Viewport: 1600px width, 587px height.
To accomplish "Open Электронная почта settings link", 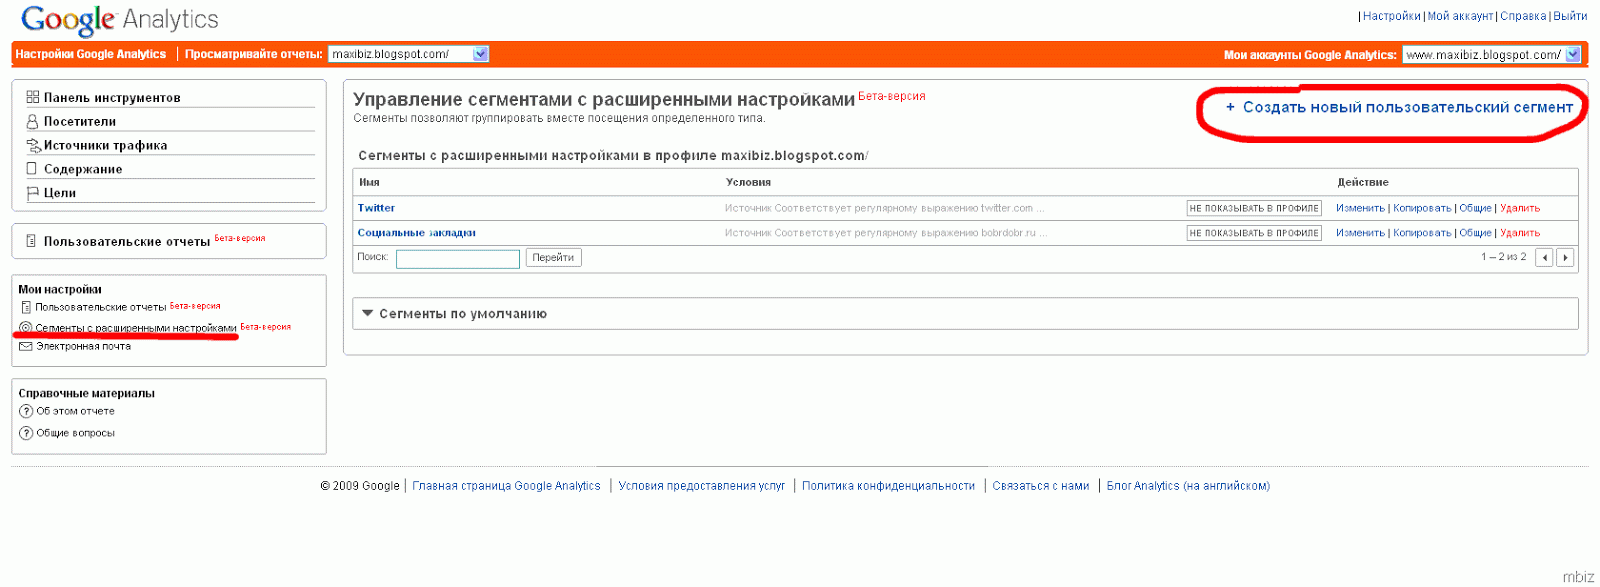I will point(83,346).
